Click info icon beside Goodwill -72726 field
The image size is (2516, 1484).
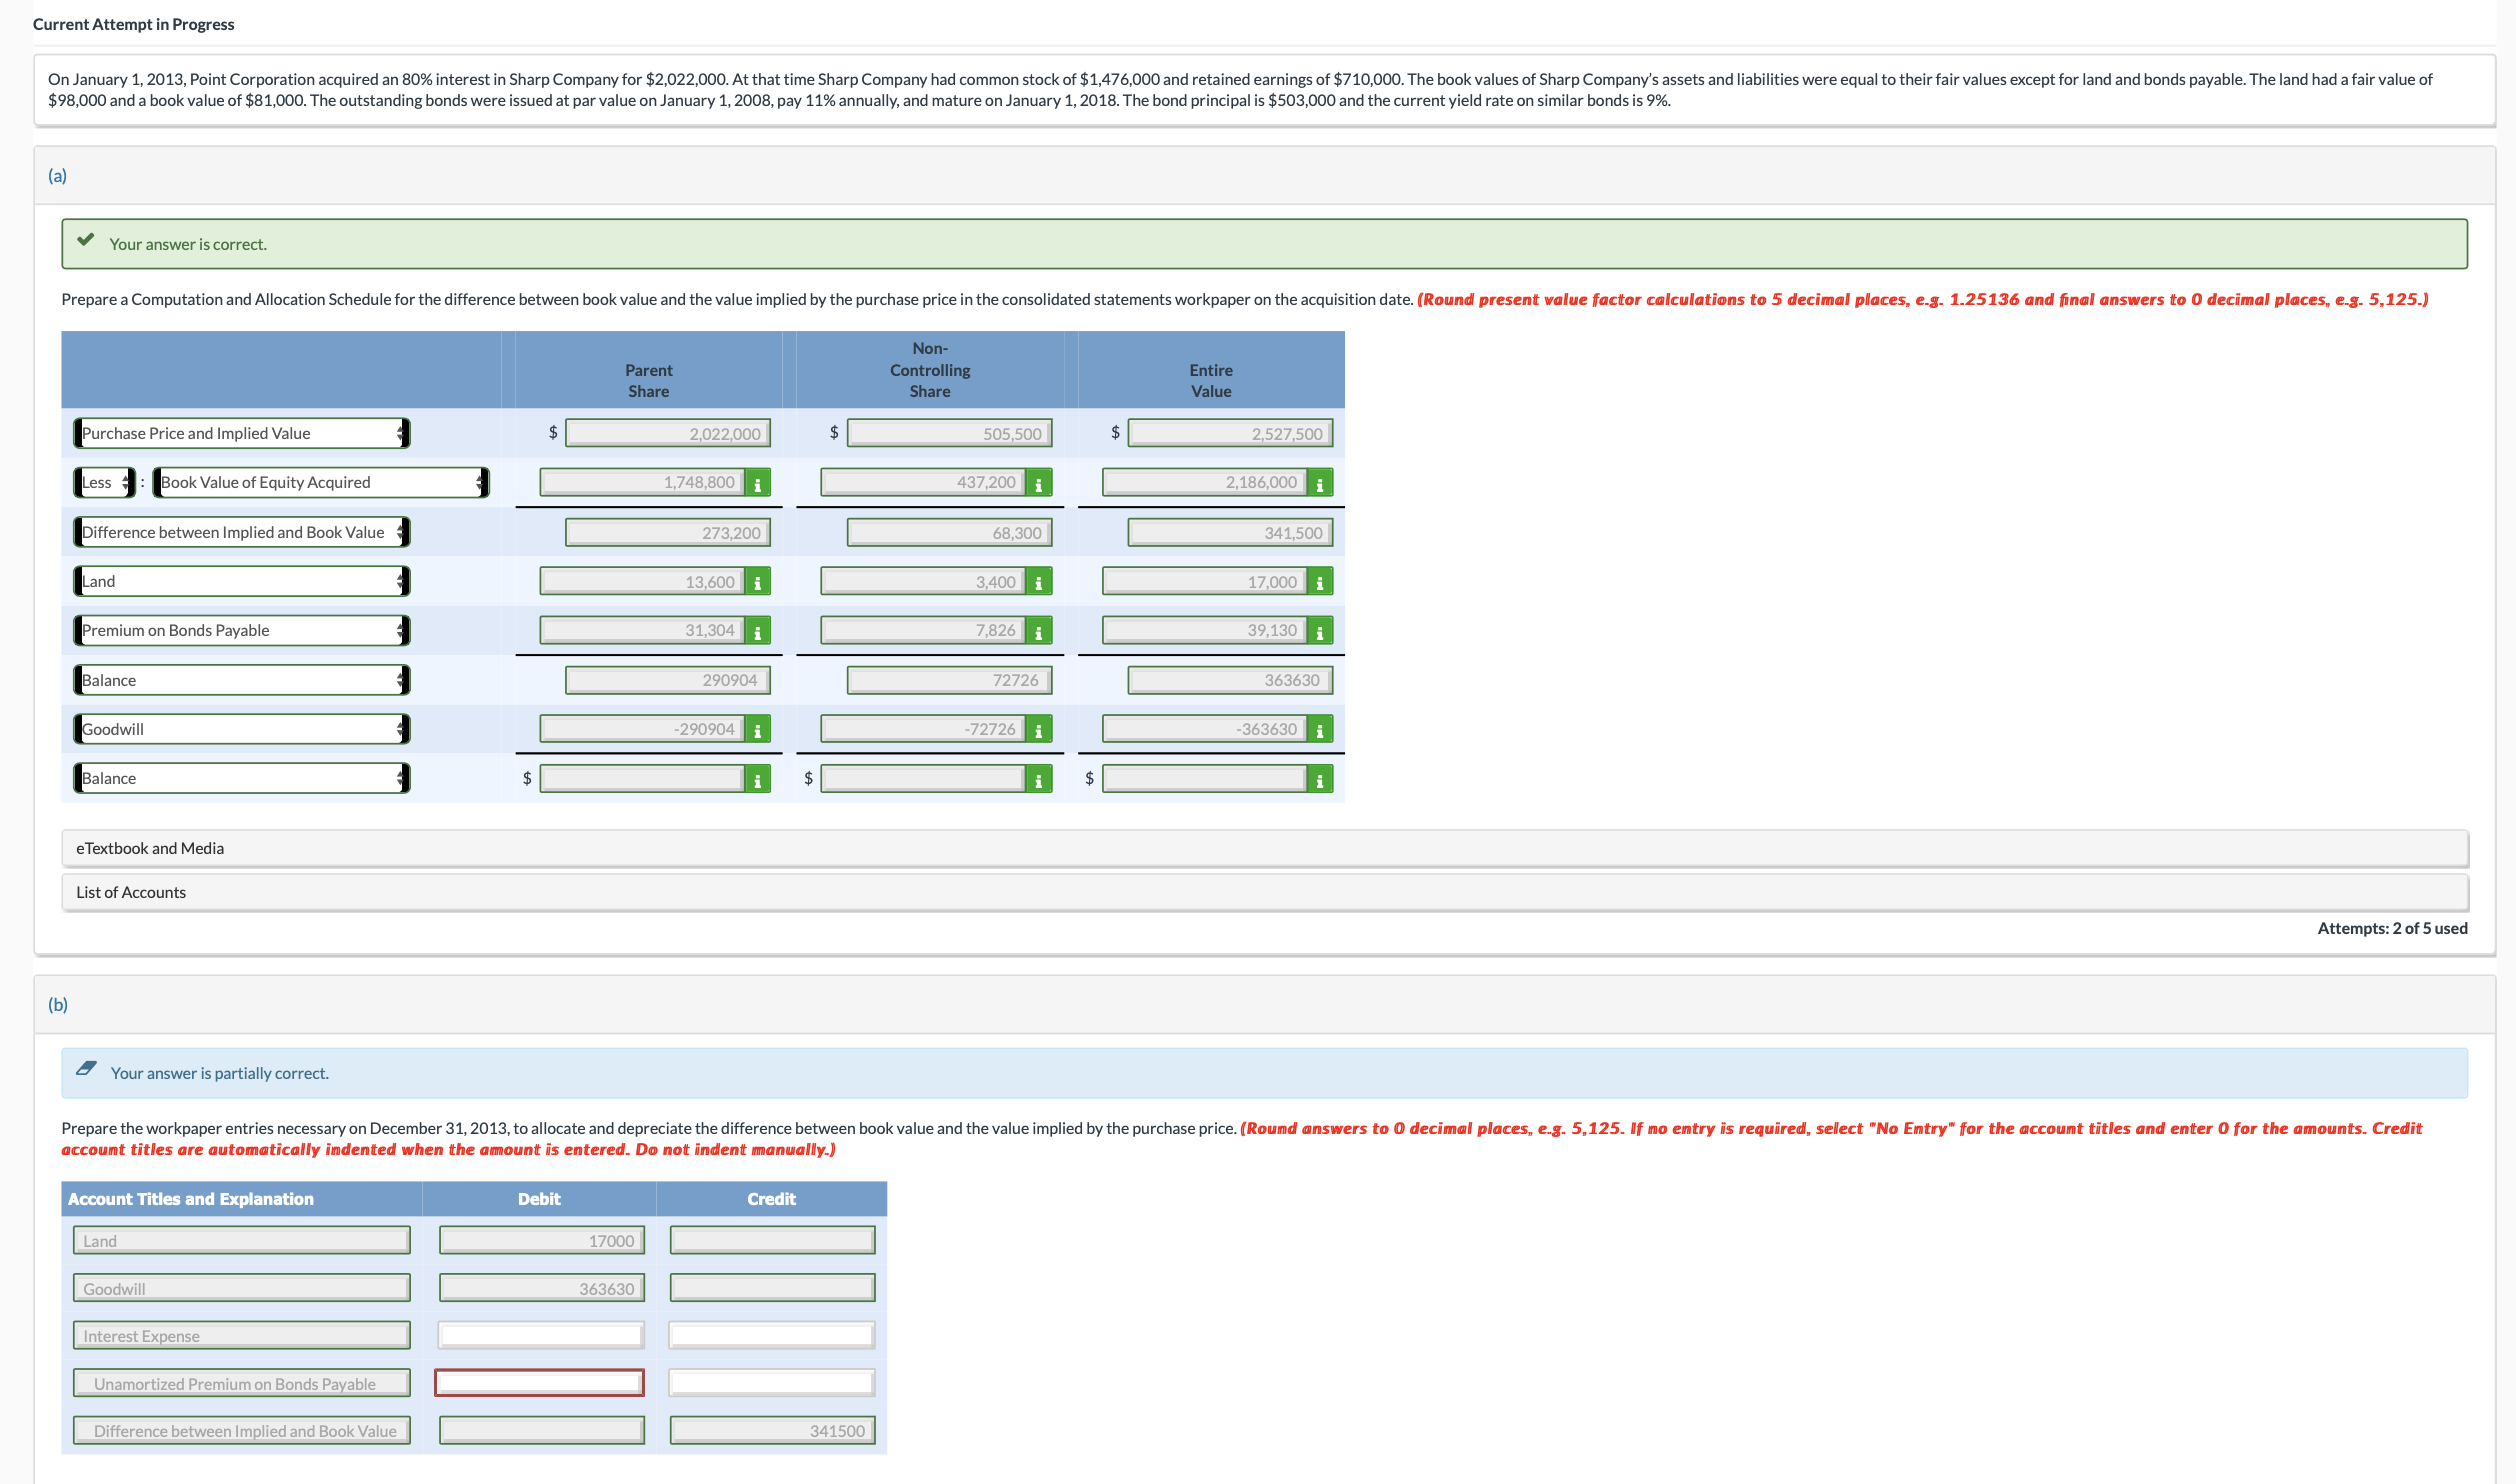1038,731
